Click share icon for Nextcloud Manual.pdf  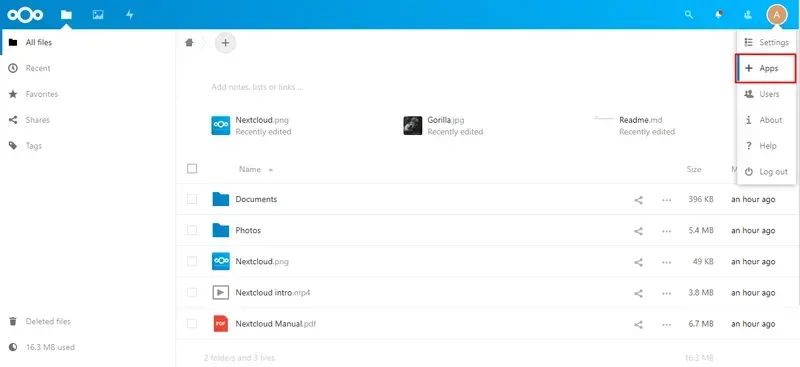638,324
